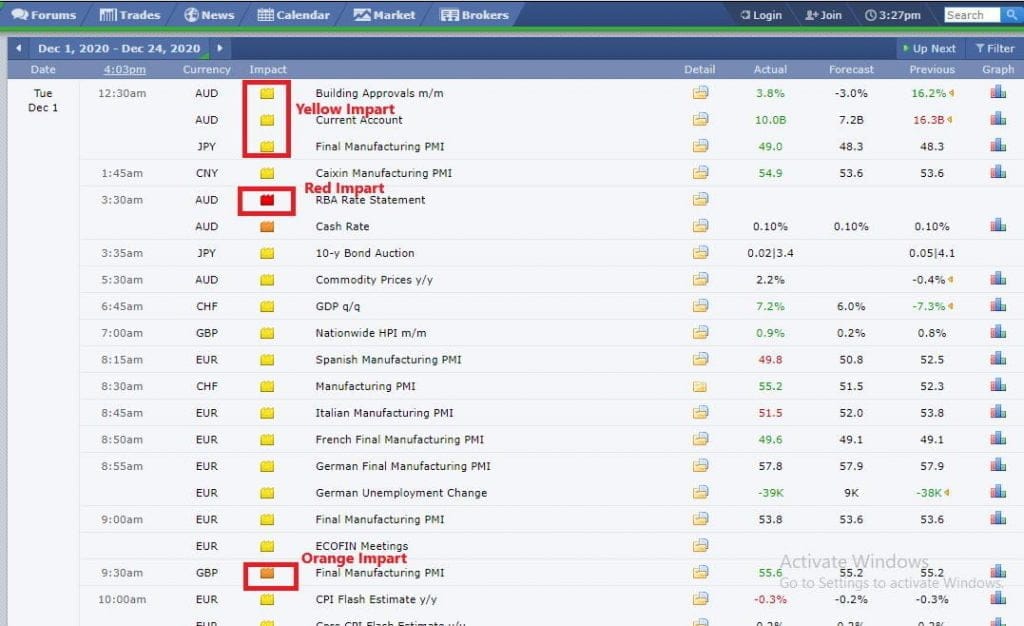The image size is (1024, 626).
Task: Click the left arrow to view previous dates
Action: pos(18,47)
